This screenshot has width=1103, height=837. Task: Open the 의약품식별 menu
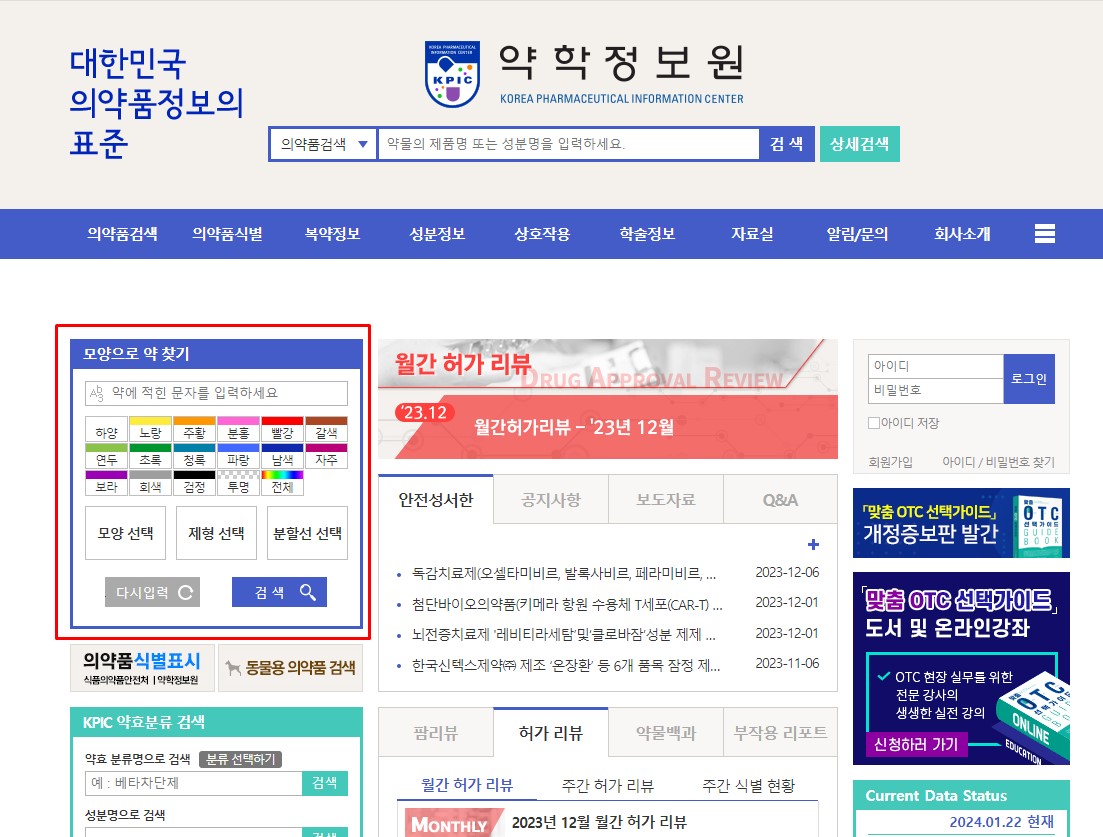227,234
